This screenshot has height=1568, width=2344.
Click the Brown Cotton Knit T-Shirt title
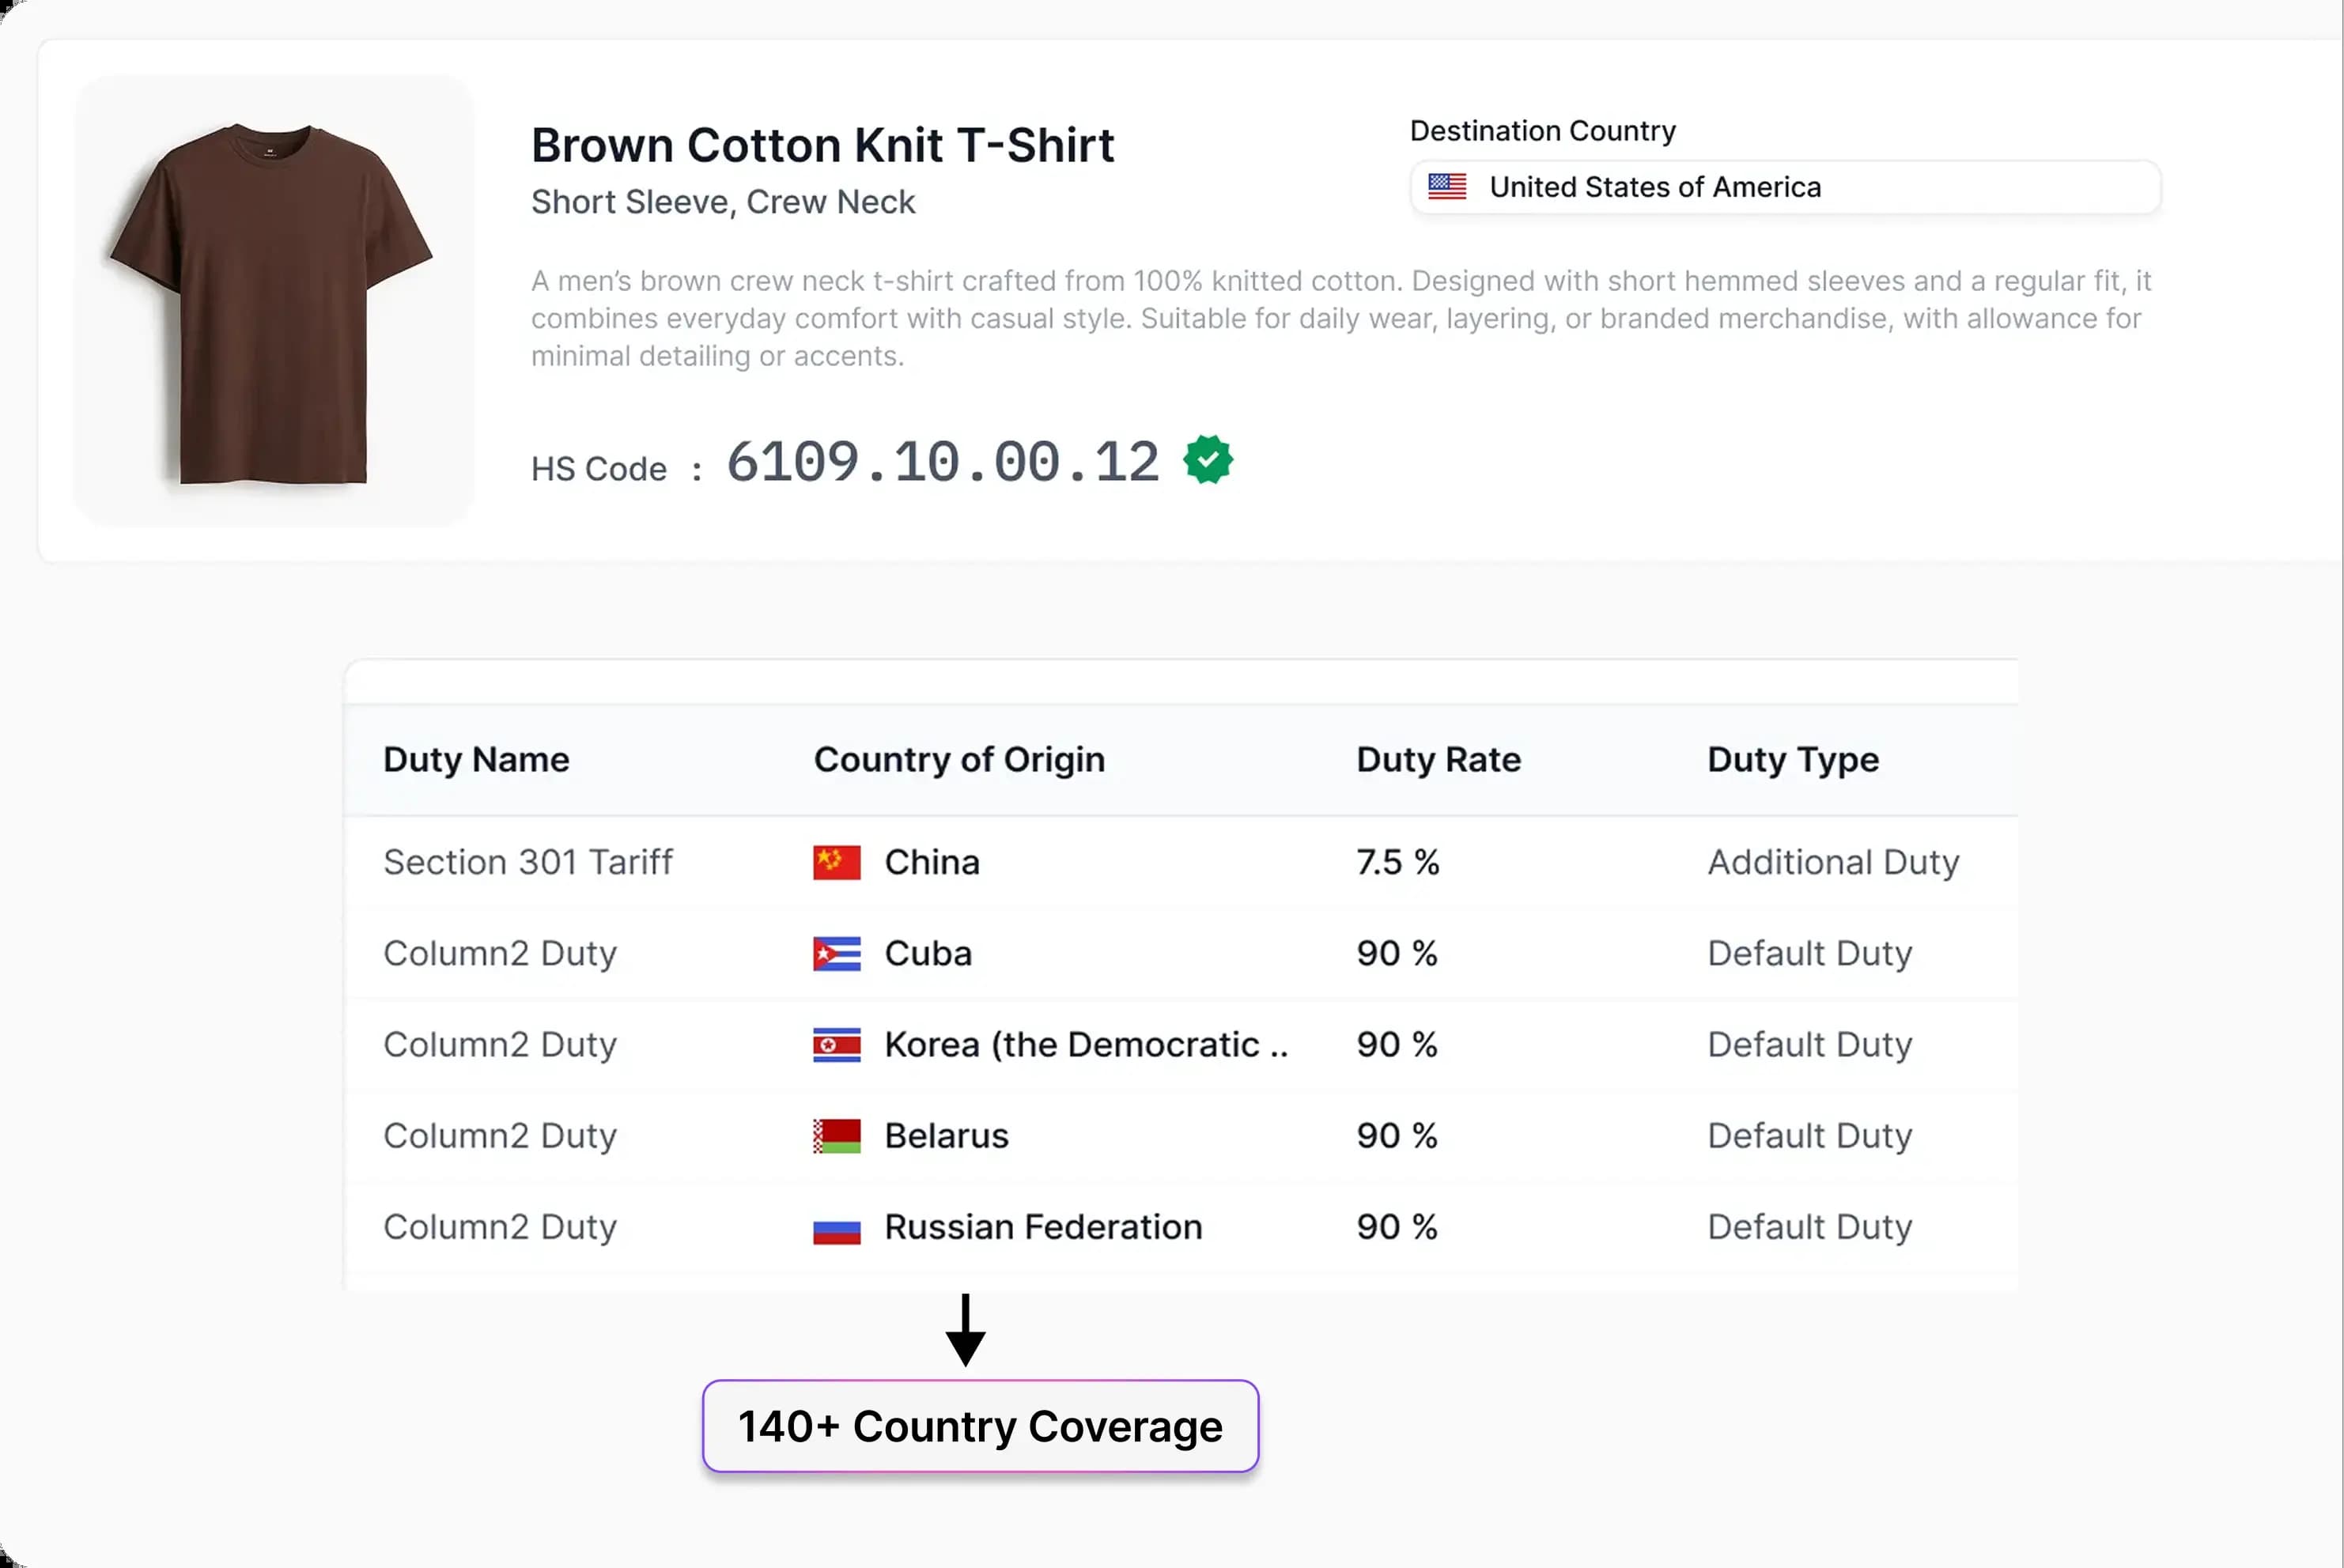click(x=822, y=146)
